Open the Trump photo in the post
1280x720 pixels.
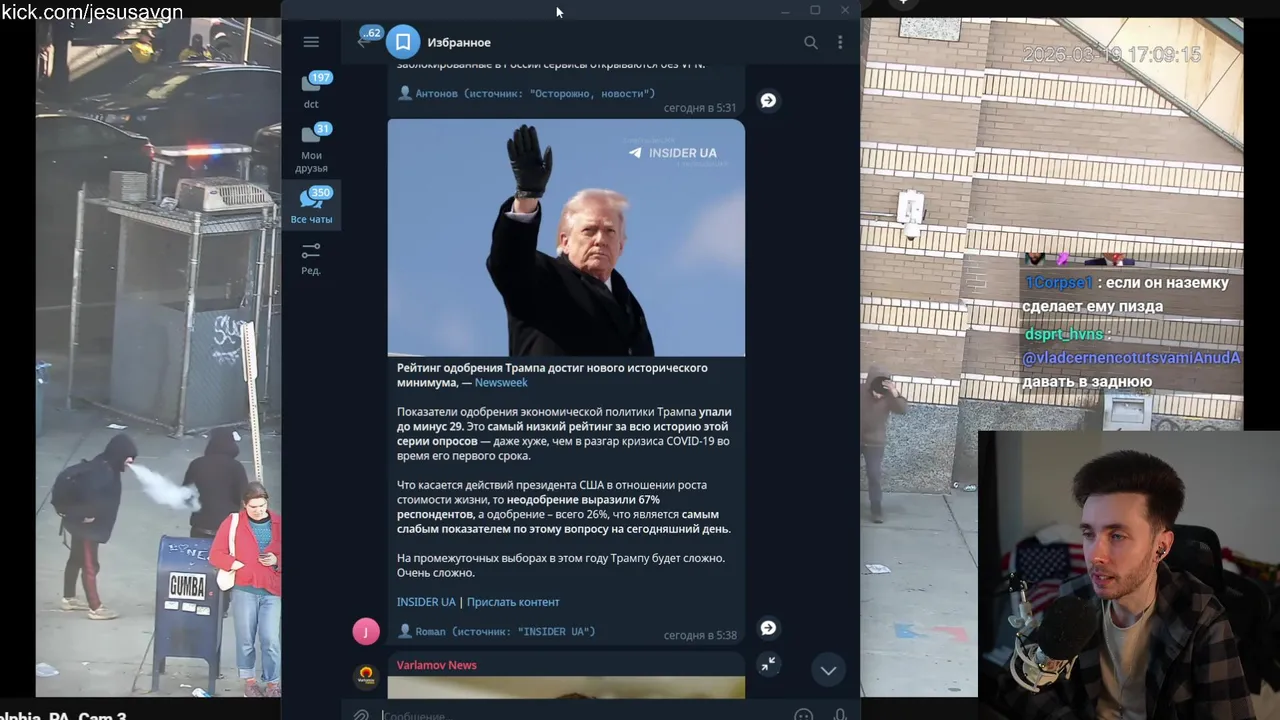click(566, 238)
